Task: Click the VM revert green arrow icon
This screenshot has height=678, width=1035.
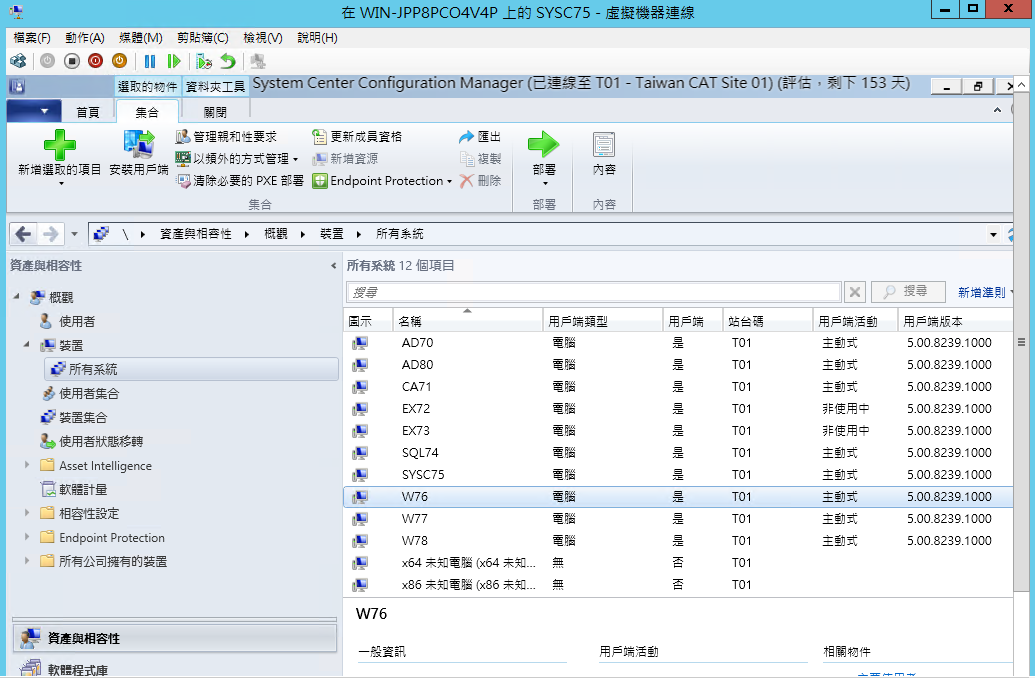Action: click(x=228, y=61)
